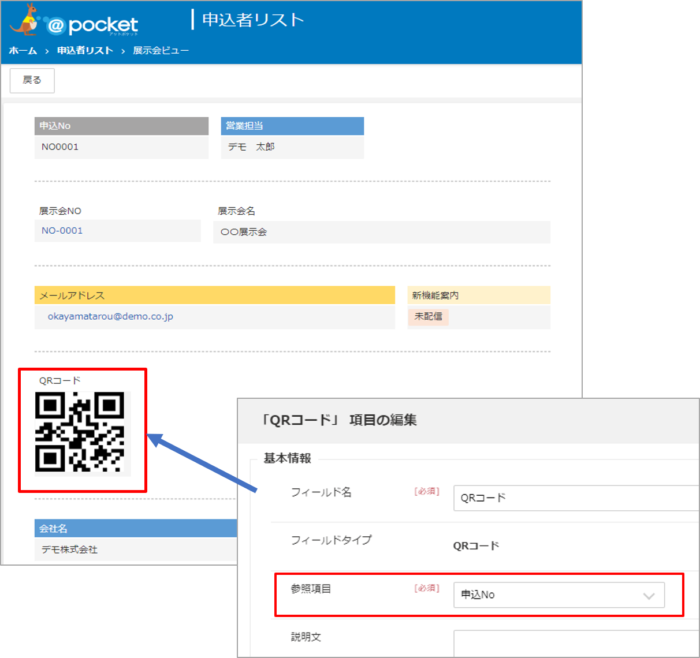
Task: Click the 基本情報 section label
Action: pos(287,458)
